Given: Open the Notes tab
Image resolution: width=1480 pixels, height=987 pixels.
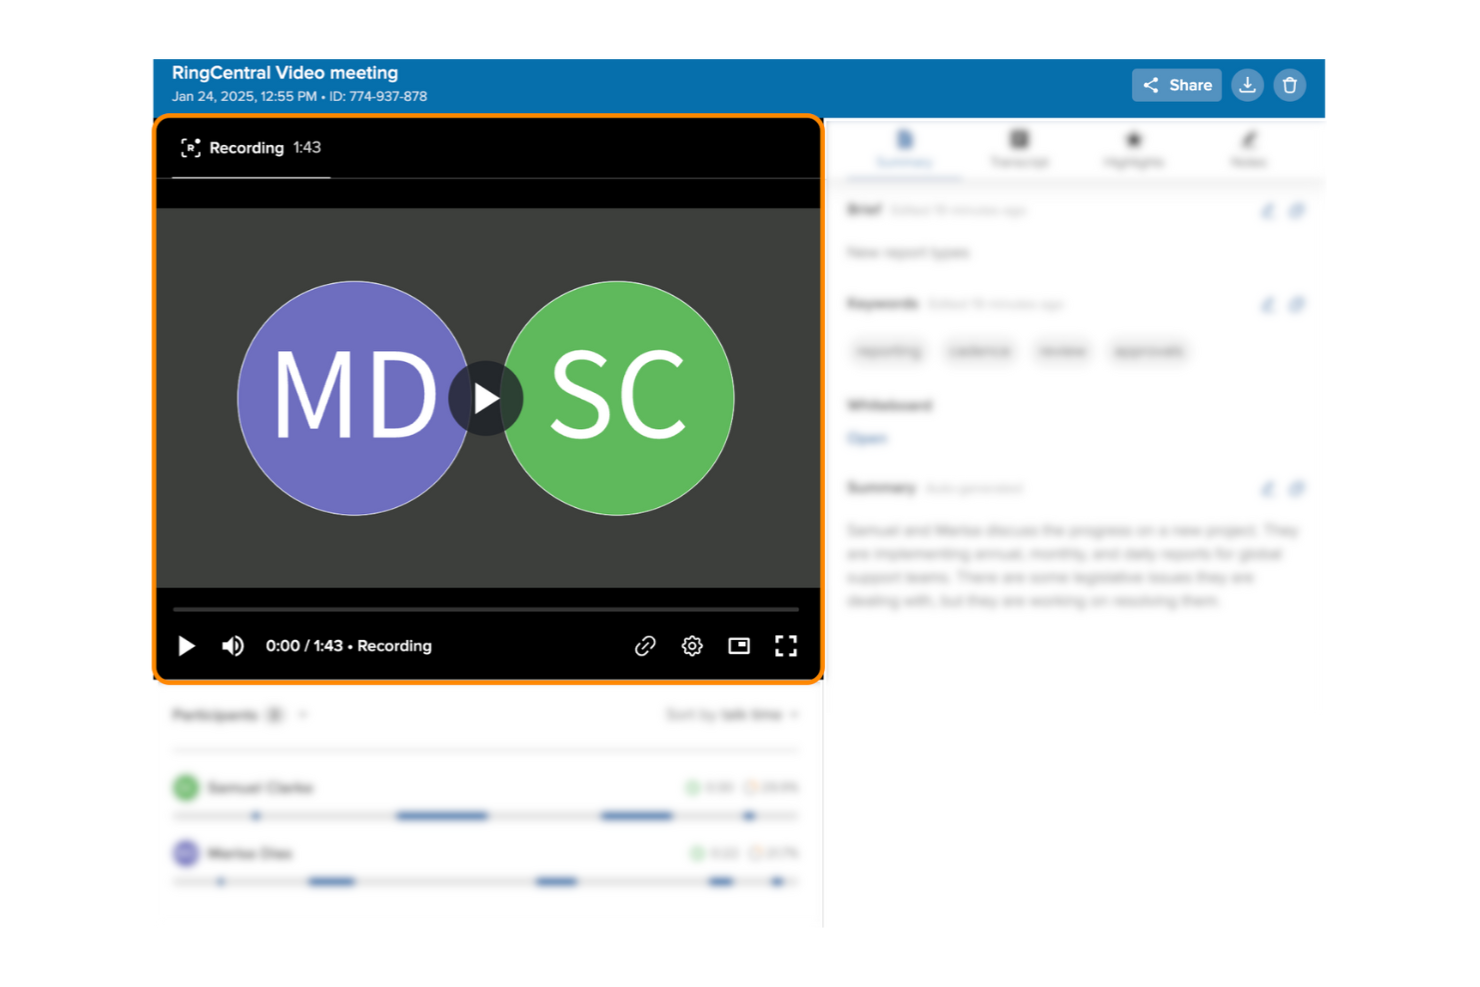Looking at the screenshot, I should [1248, 149].
